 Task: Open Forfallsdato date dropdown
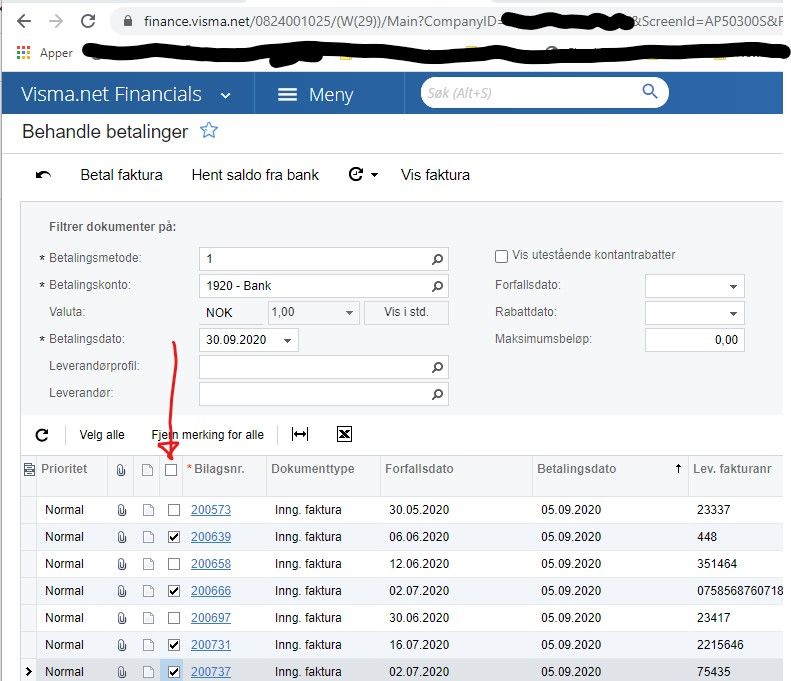pyautogui.click(x=733, y=287)
